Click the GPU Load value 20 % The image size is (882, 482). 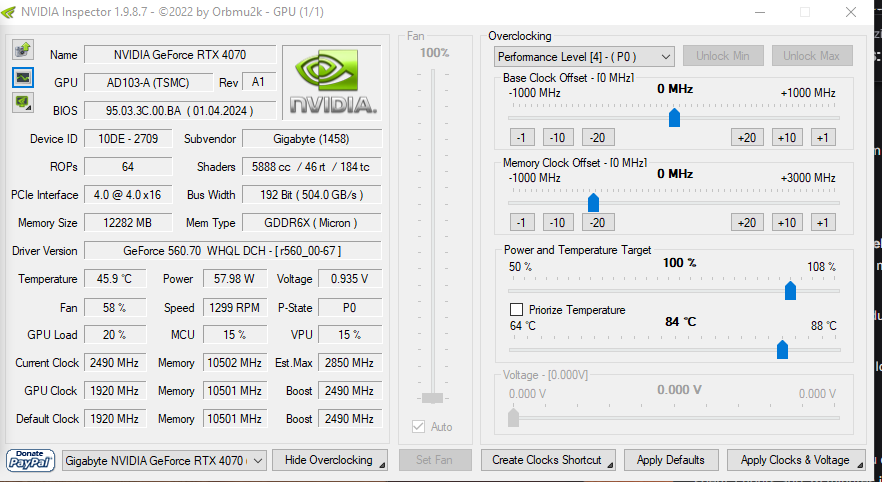click(x=115, y=335)
